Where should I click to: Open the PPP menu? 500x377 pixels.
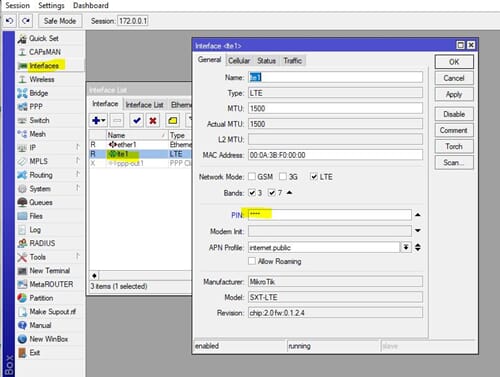click(36, 107)
